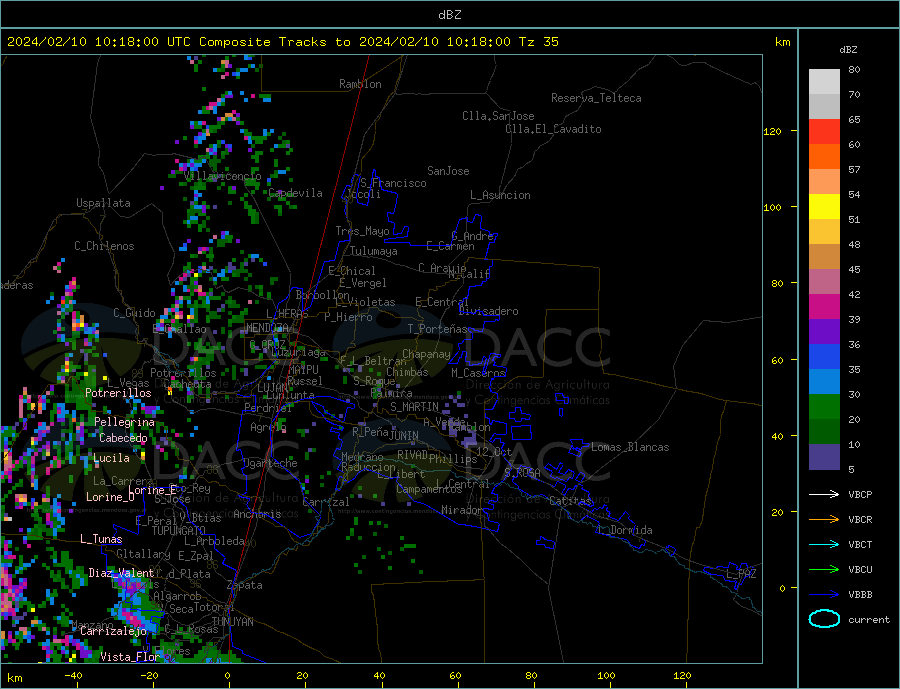Click the 51 dBZ yellow swatch
Viewport: 900px width, 689px height.
824,207
